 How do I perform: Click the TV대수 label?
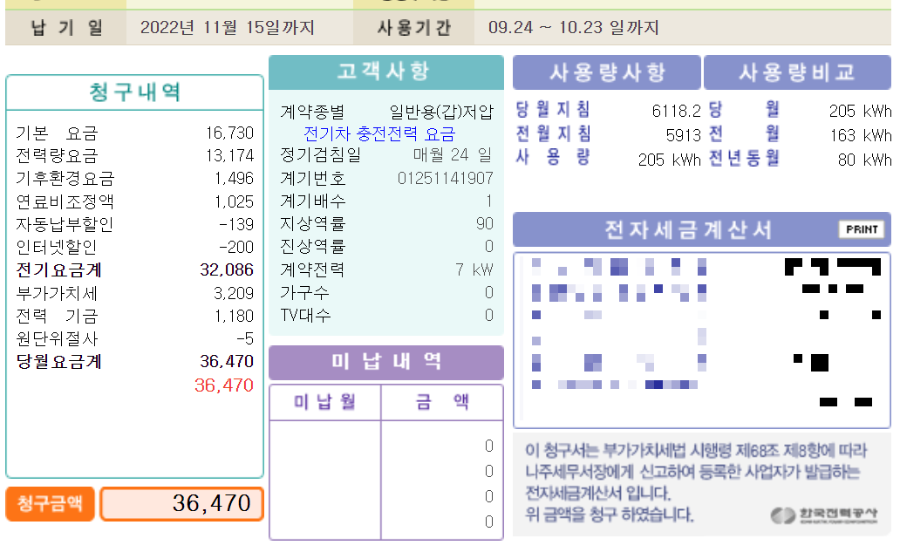click(305, 316)
